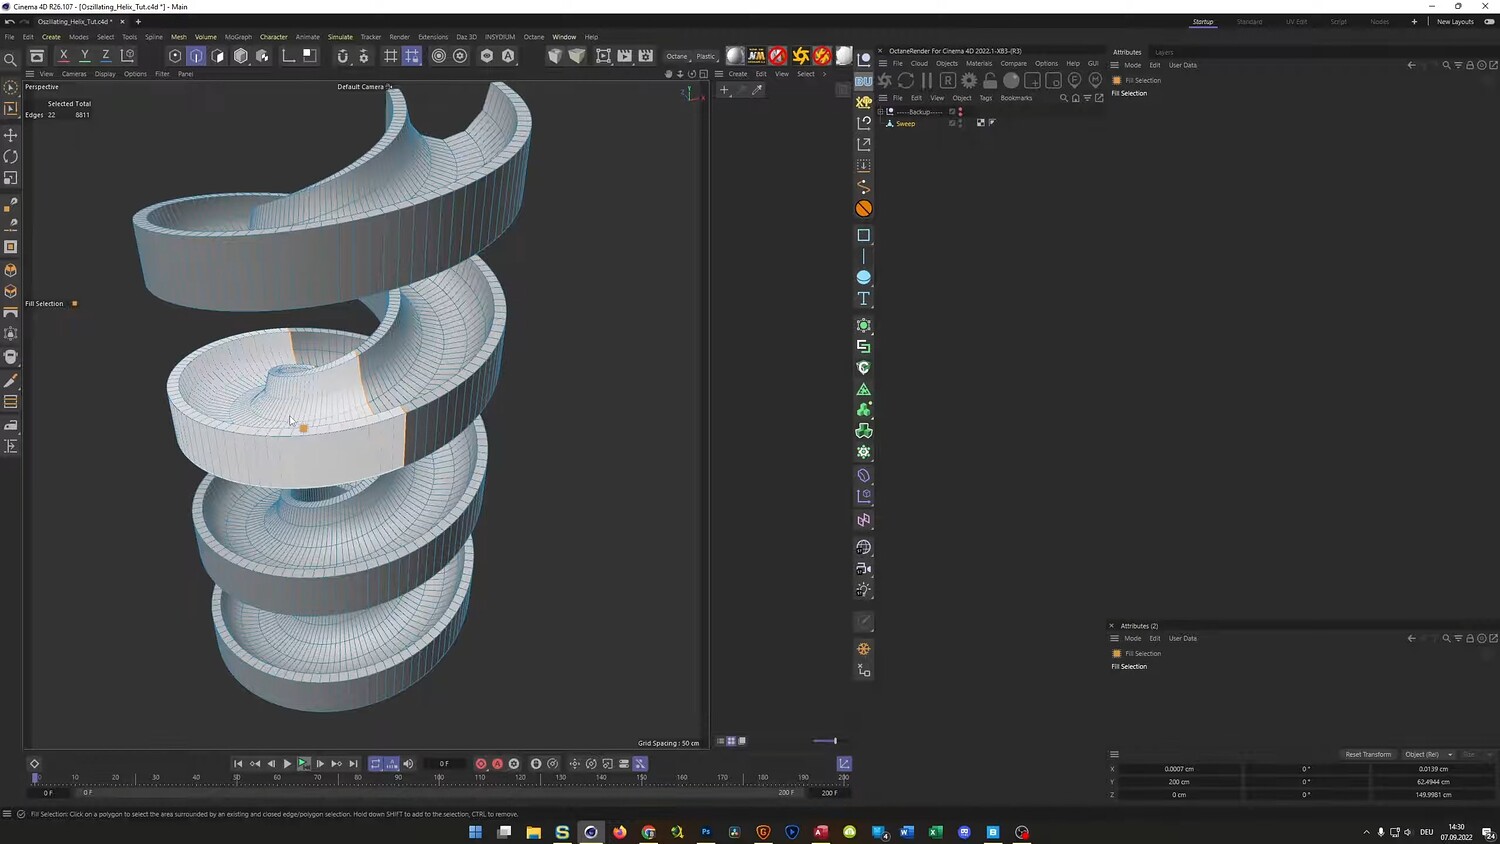Click the eyedropper icon in material manager
This screenshot has width=1500, height=844.
(x=757, y=90)
